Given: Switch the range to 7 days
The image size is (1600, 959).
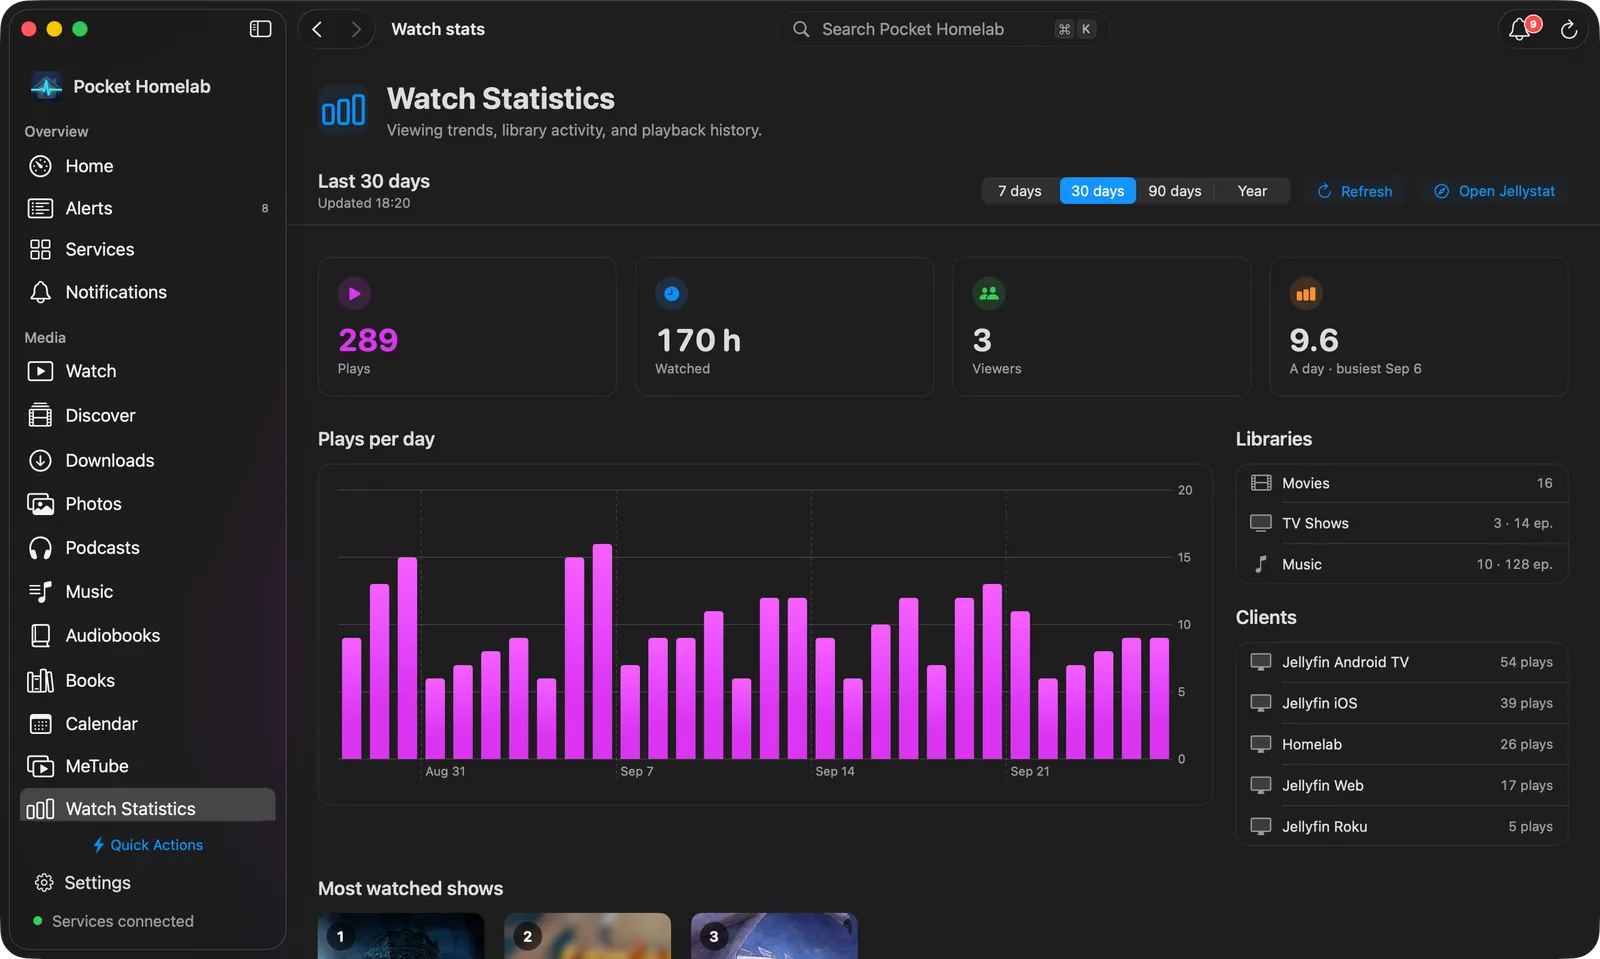Looking at the screenshot, I should (x=1020, y=191).
